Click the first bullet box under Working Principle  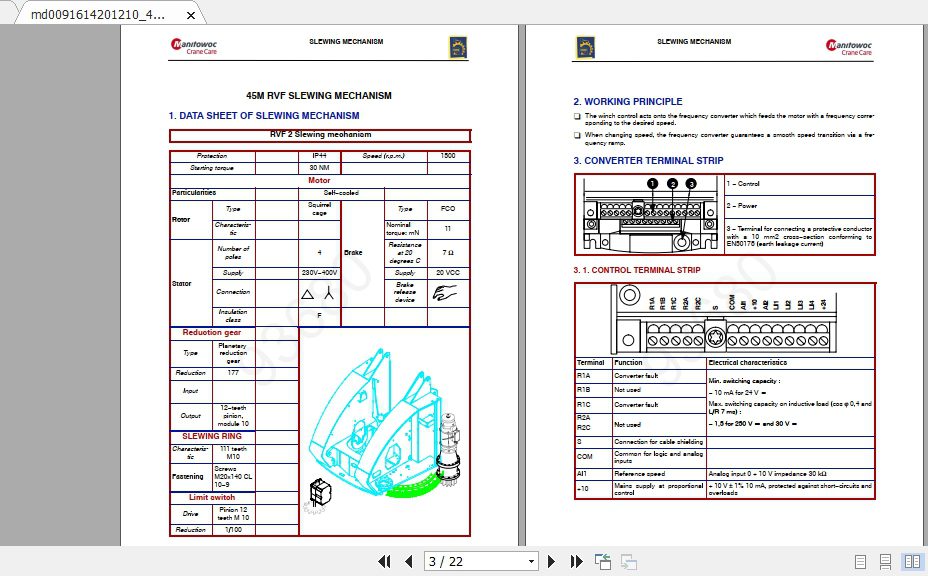[x=577, y=117]
